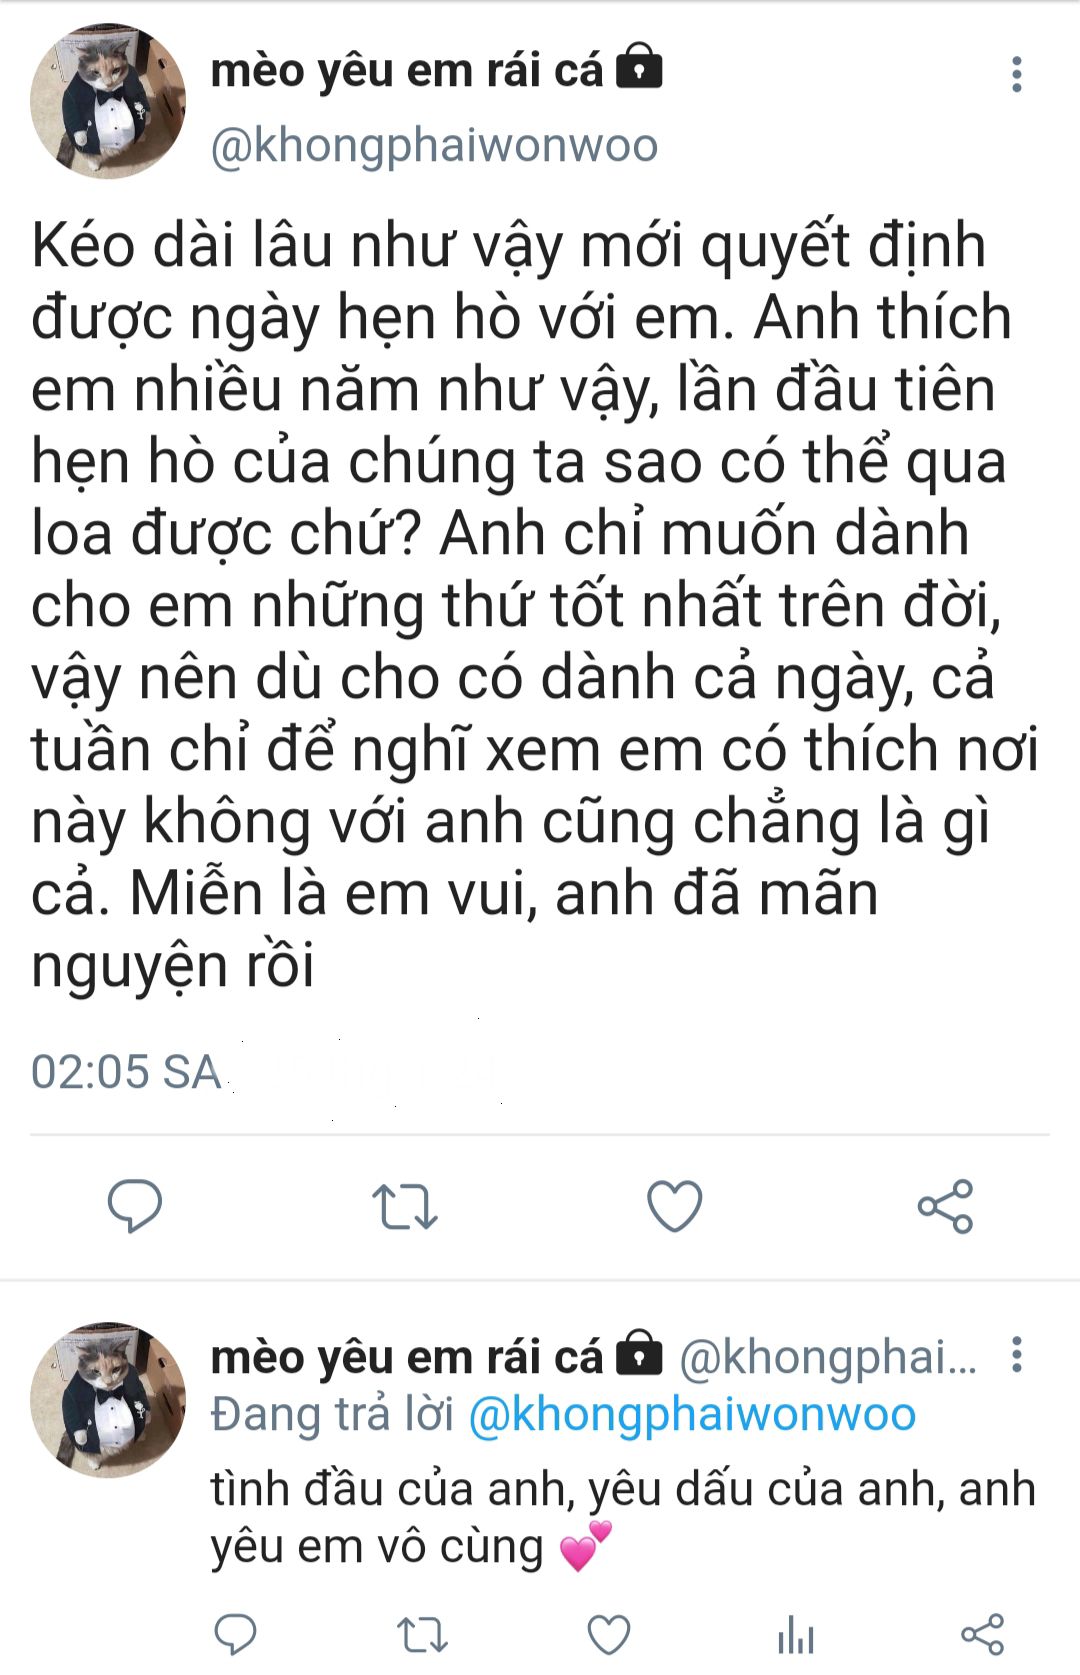This screenshot has height=1675, width=1080.
Task: Share the reply tweet
Action: tap(982, 1635)
